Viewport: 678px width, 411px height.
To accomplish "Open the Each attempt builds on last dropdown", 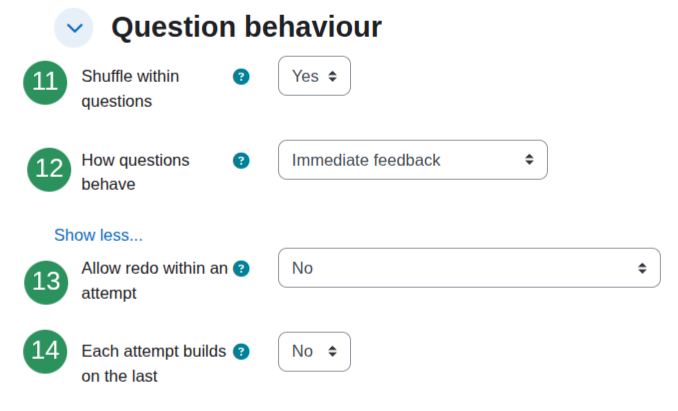I will 314,352.
